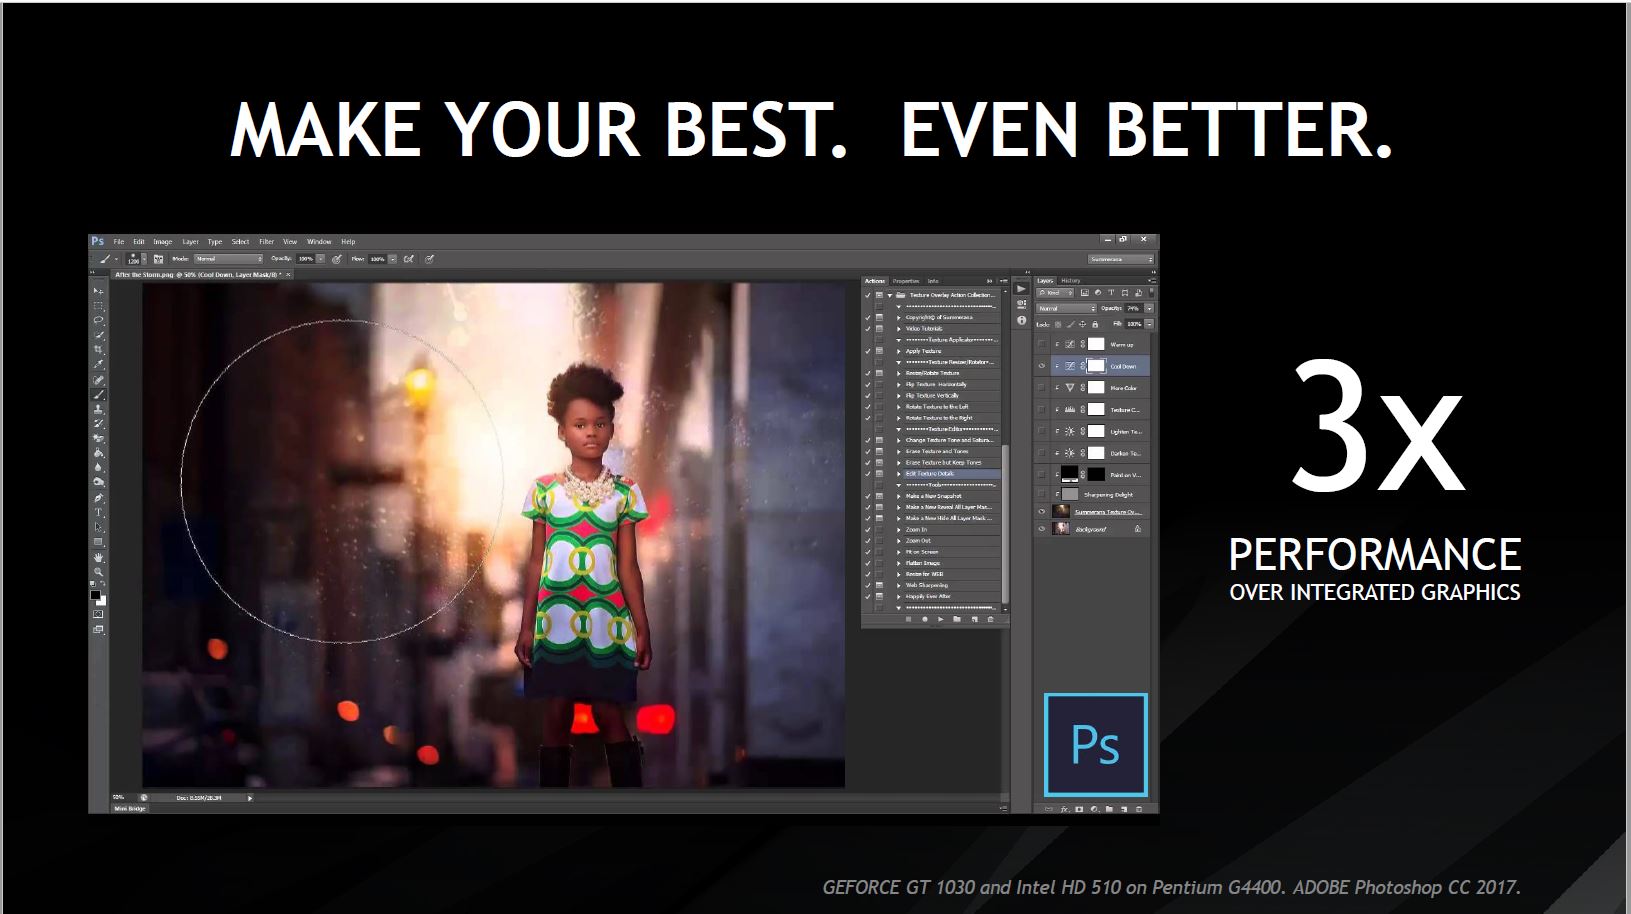Delete action trash icon in the Actions panel
This screenshot has width=1631, height=914.
[x=991, y=619]
